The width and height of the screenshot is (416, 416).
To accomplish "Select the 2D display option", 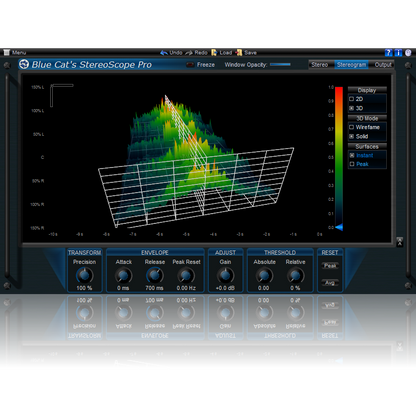I will click(356, 99).
